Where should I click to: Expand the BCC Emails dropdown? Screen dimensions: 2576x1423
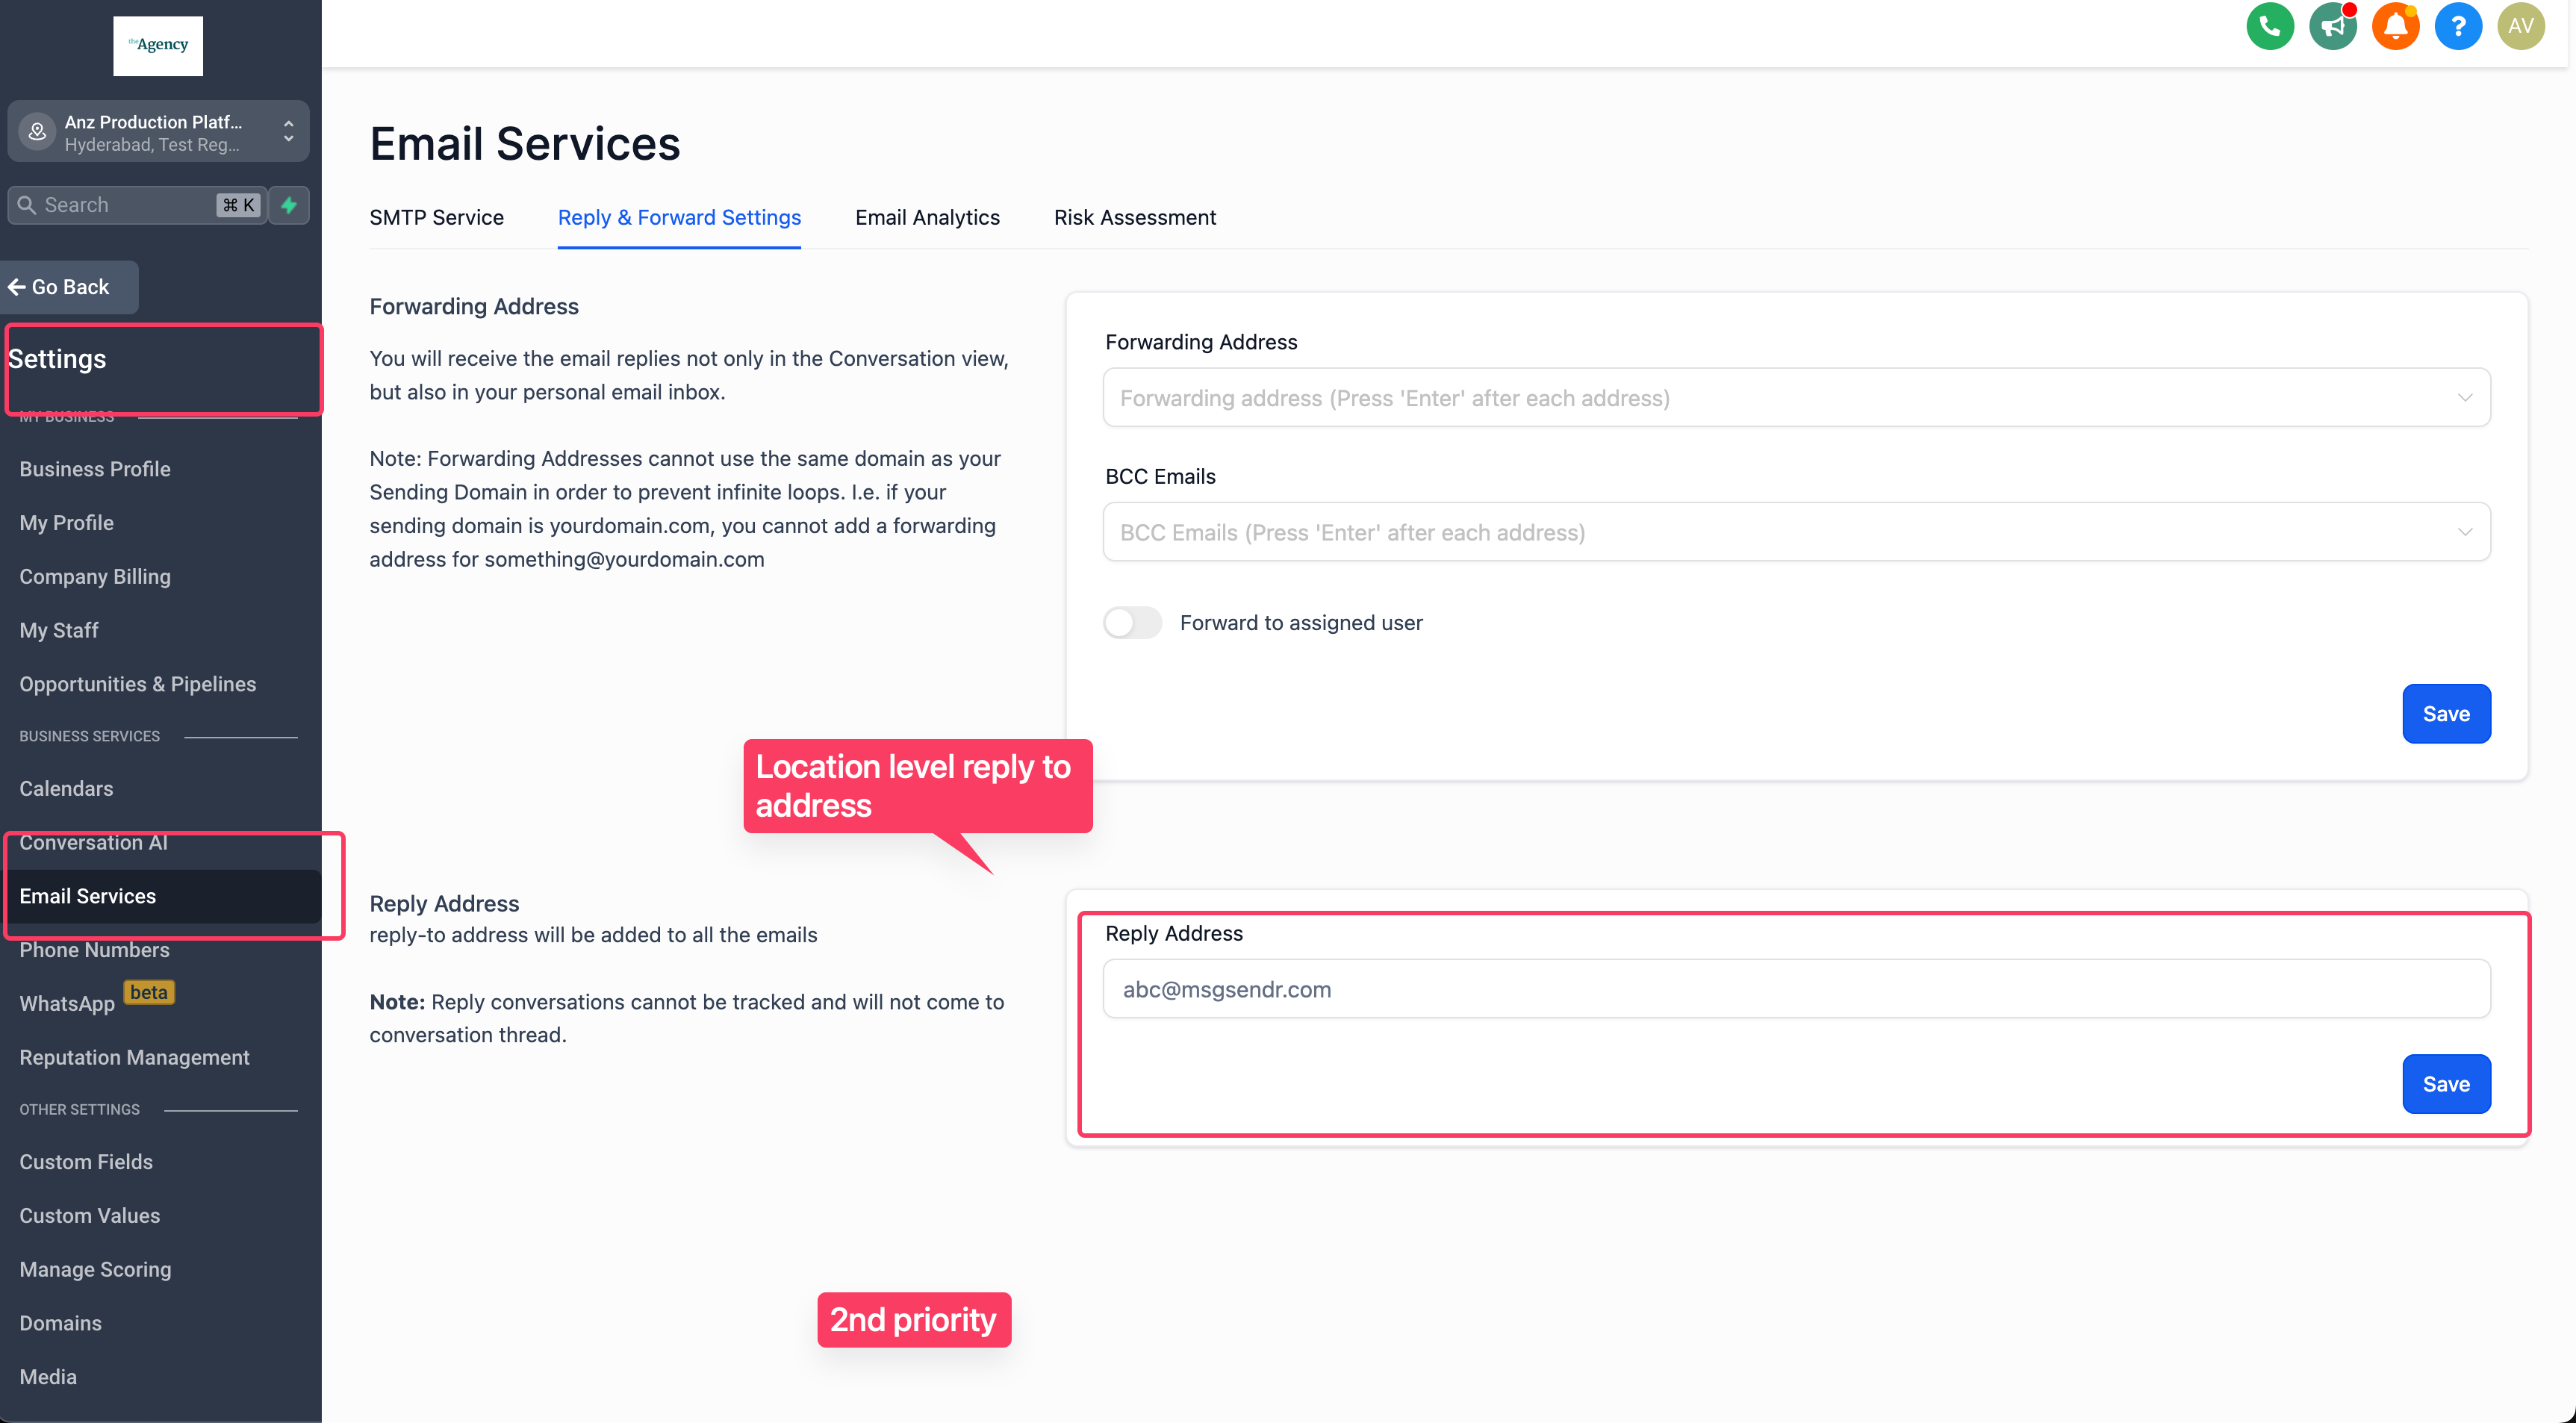[x=2464, y=532]
